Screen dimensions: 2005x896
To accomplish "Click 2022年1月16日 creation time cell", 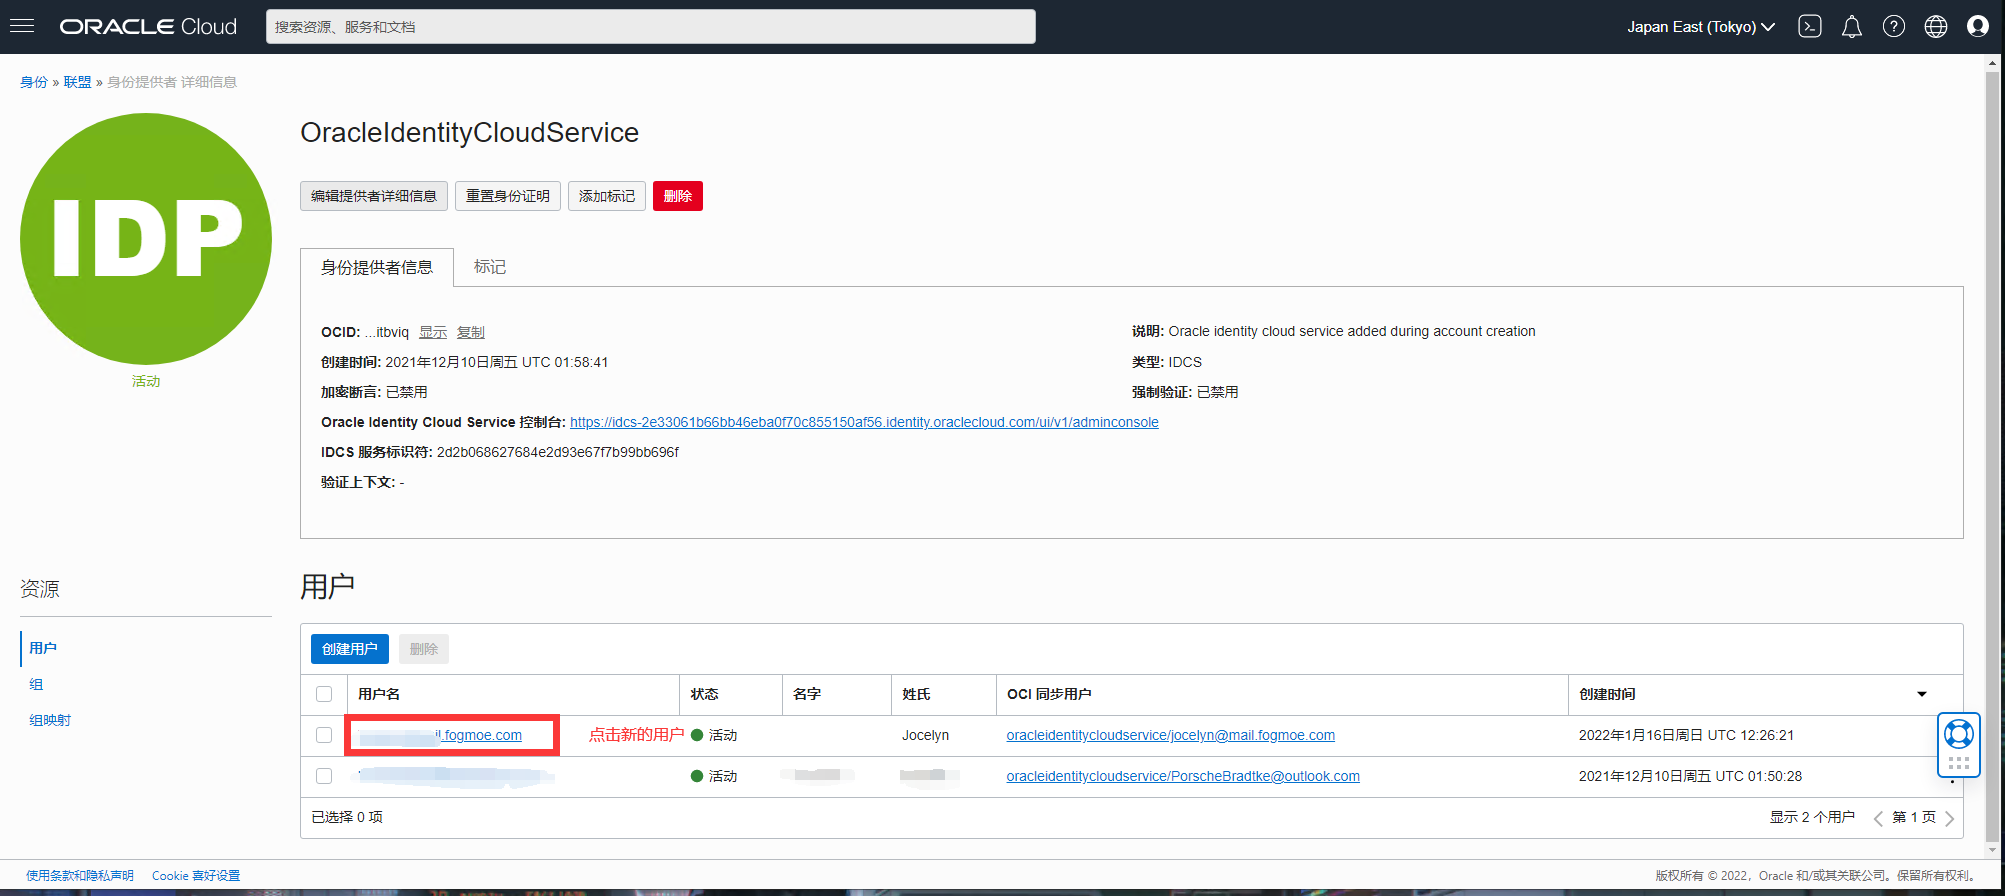I will point(1686,735).
